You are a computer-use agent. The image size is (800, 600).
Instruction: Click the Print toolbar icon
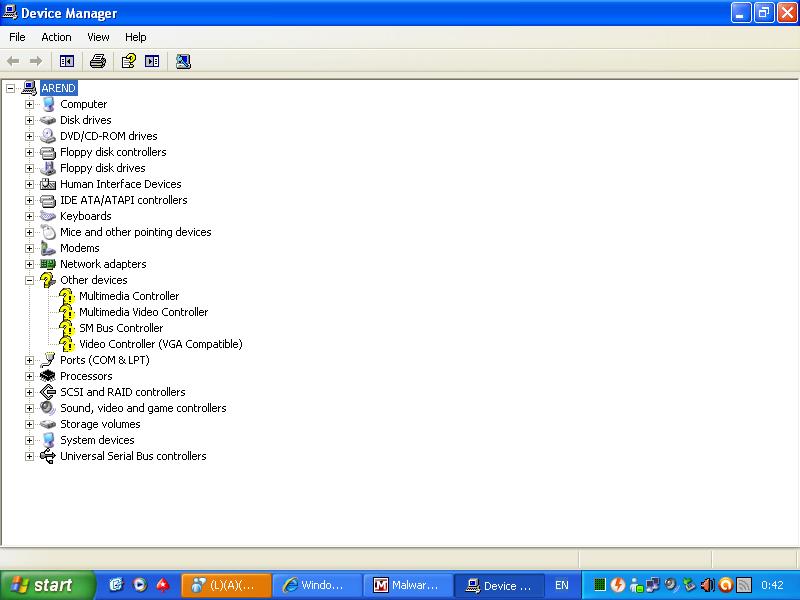(x=97, y=61)
